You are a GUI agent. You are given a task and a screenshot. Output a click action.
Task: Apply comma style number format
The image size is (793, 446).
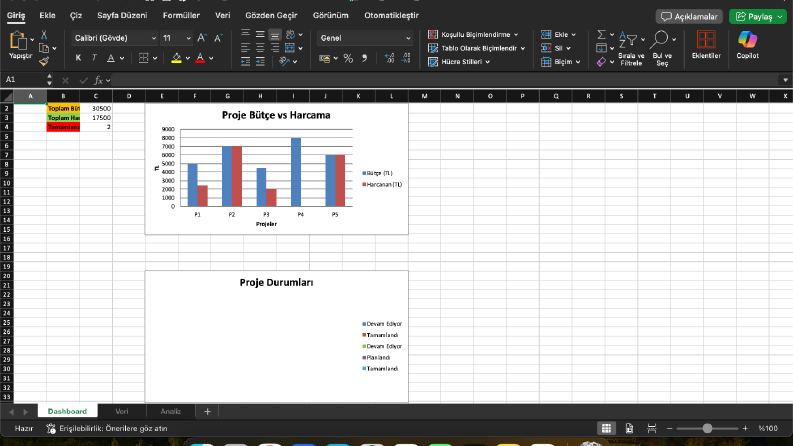pos(364,59)
